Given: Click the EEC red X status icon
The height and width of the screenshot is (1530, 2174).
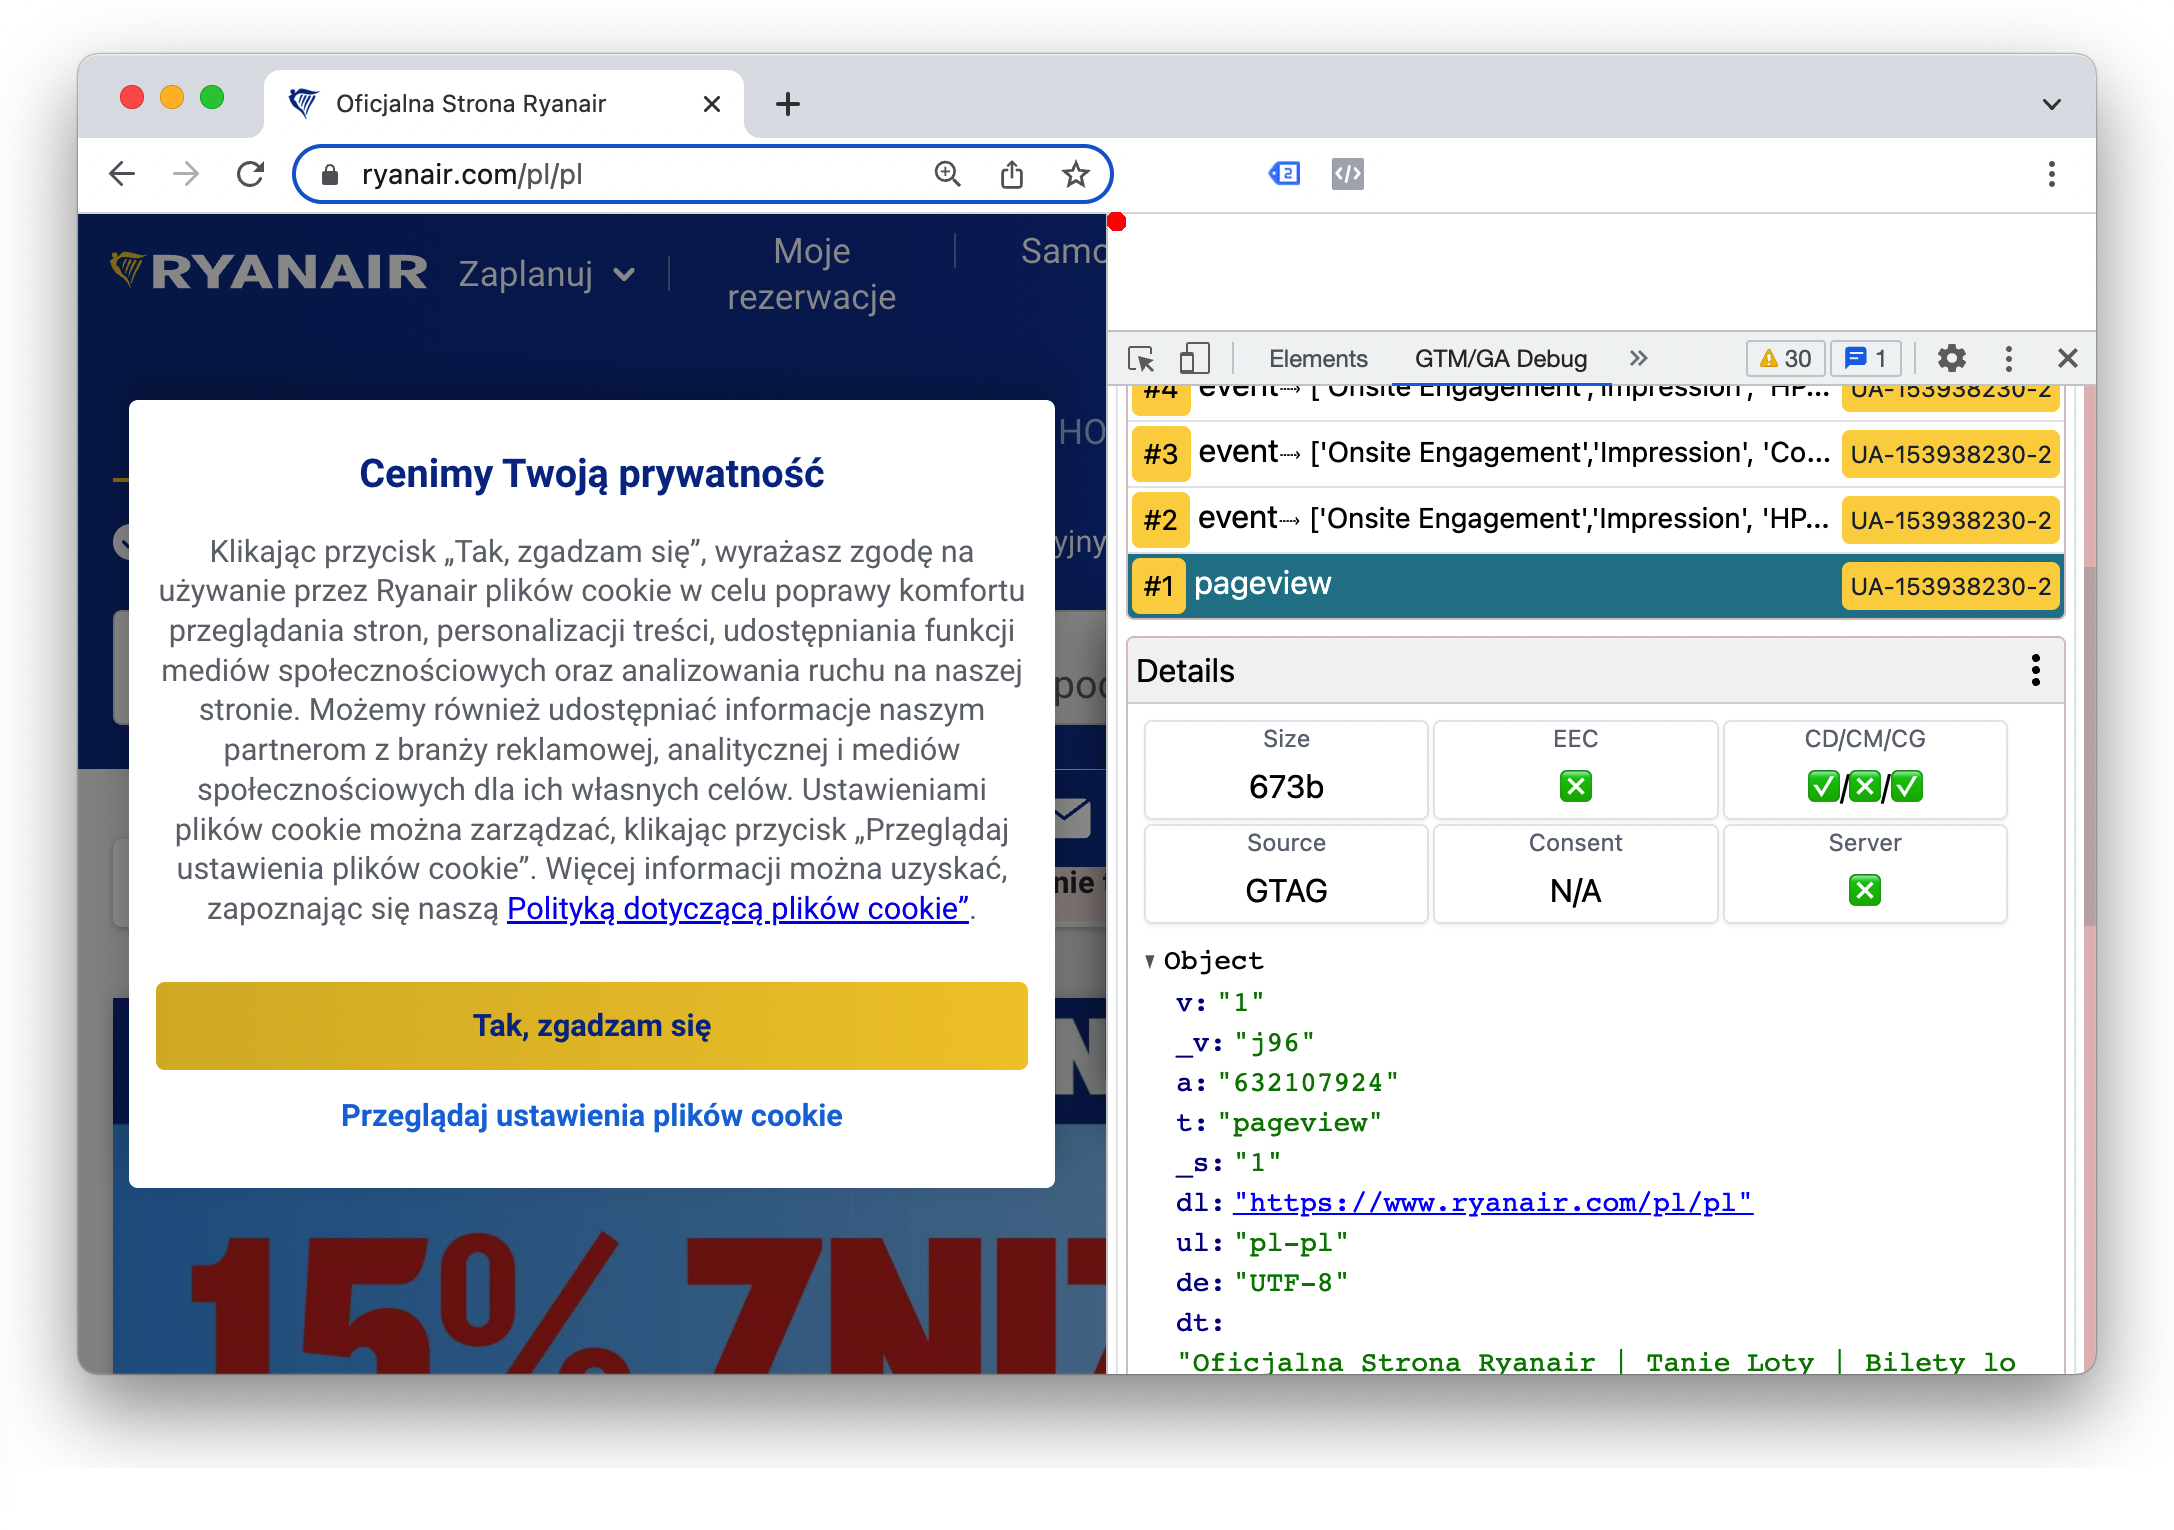Looking at the screenshot, I should coord(1576,786).
